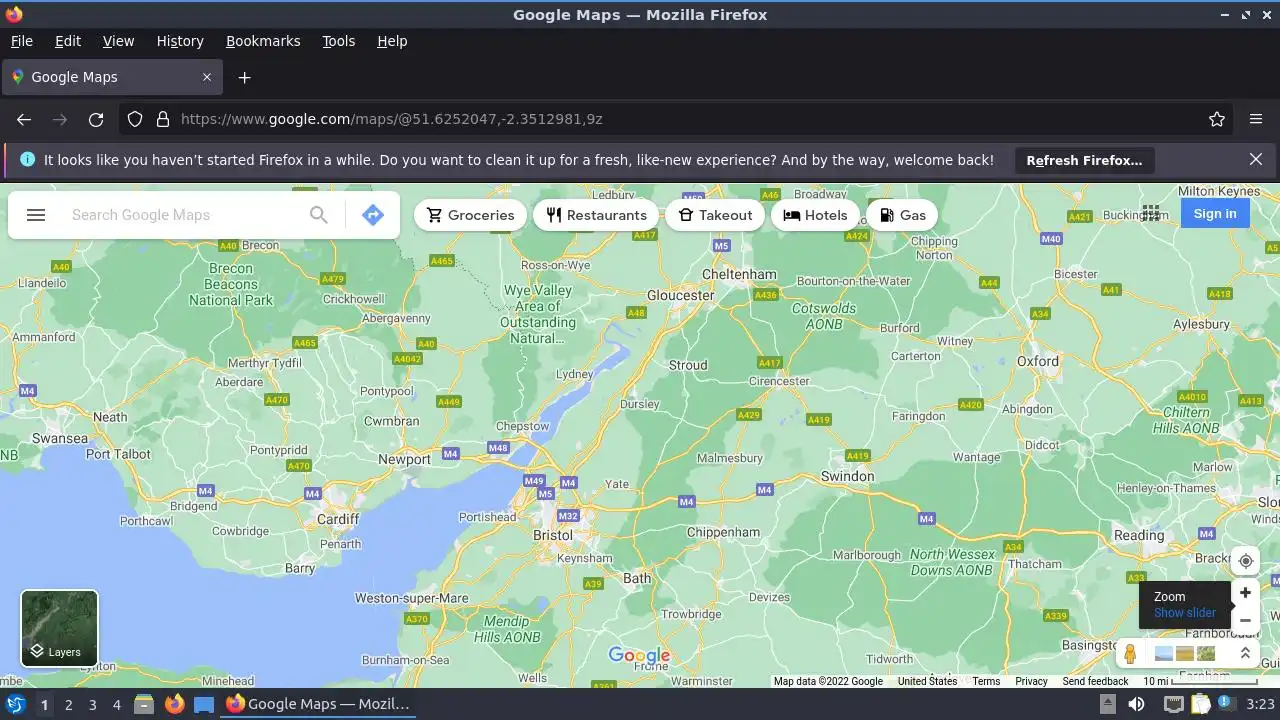Open the View menu
This screenshot has width=1280, height=720.
click(118, 41)
